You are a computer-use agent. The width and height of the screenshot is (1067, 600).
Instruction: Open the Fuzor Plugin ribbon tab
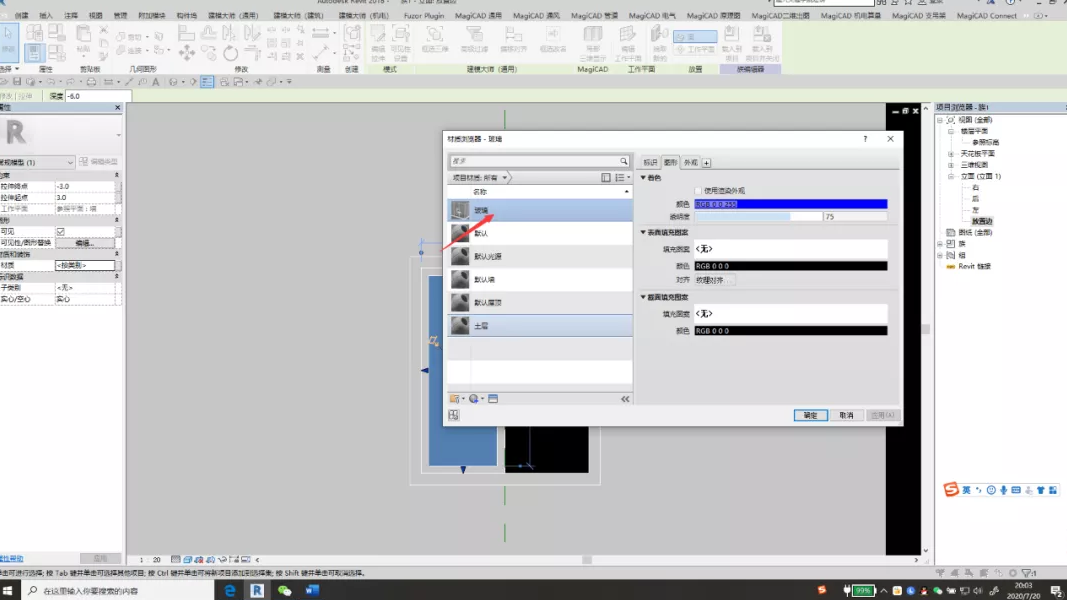[x=423, y=15]
